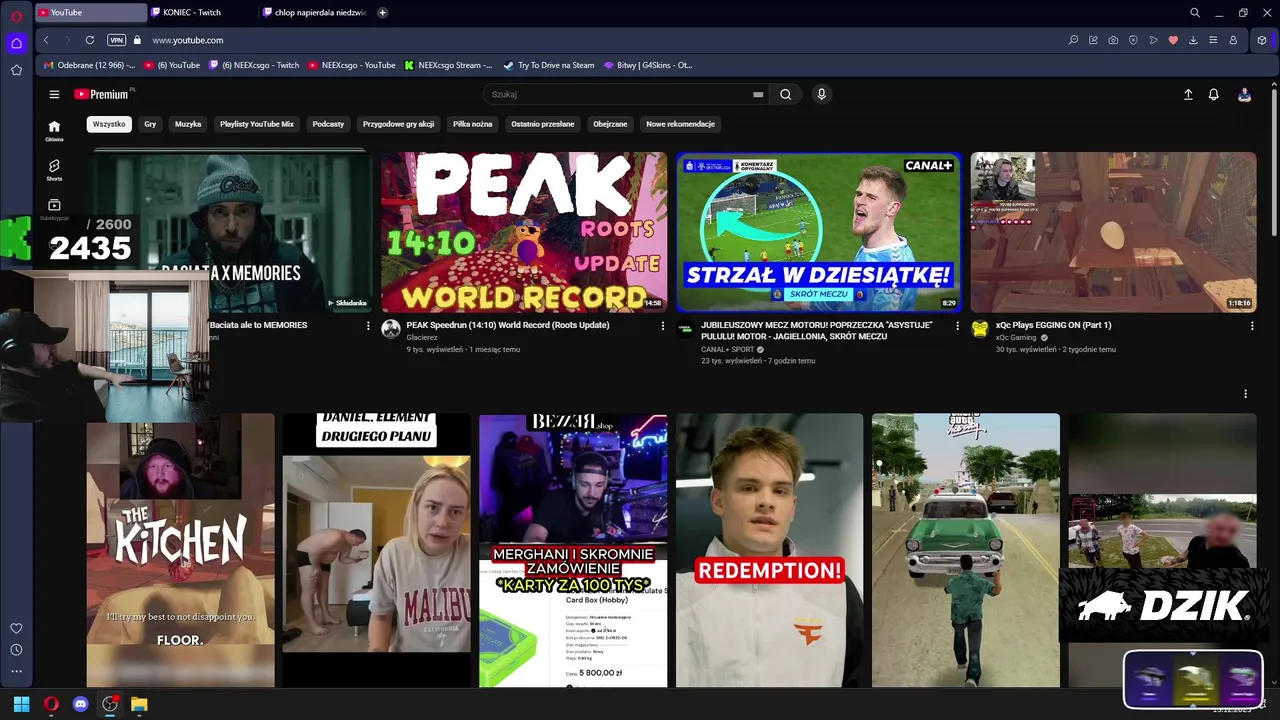Open Opera sidebar bookmarks star
Viewport: 1280px width, 720px height.
pos(16,70)
